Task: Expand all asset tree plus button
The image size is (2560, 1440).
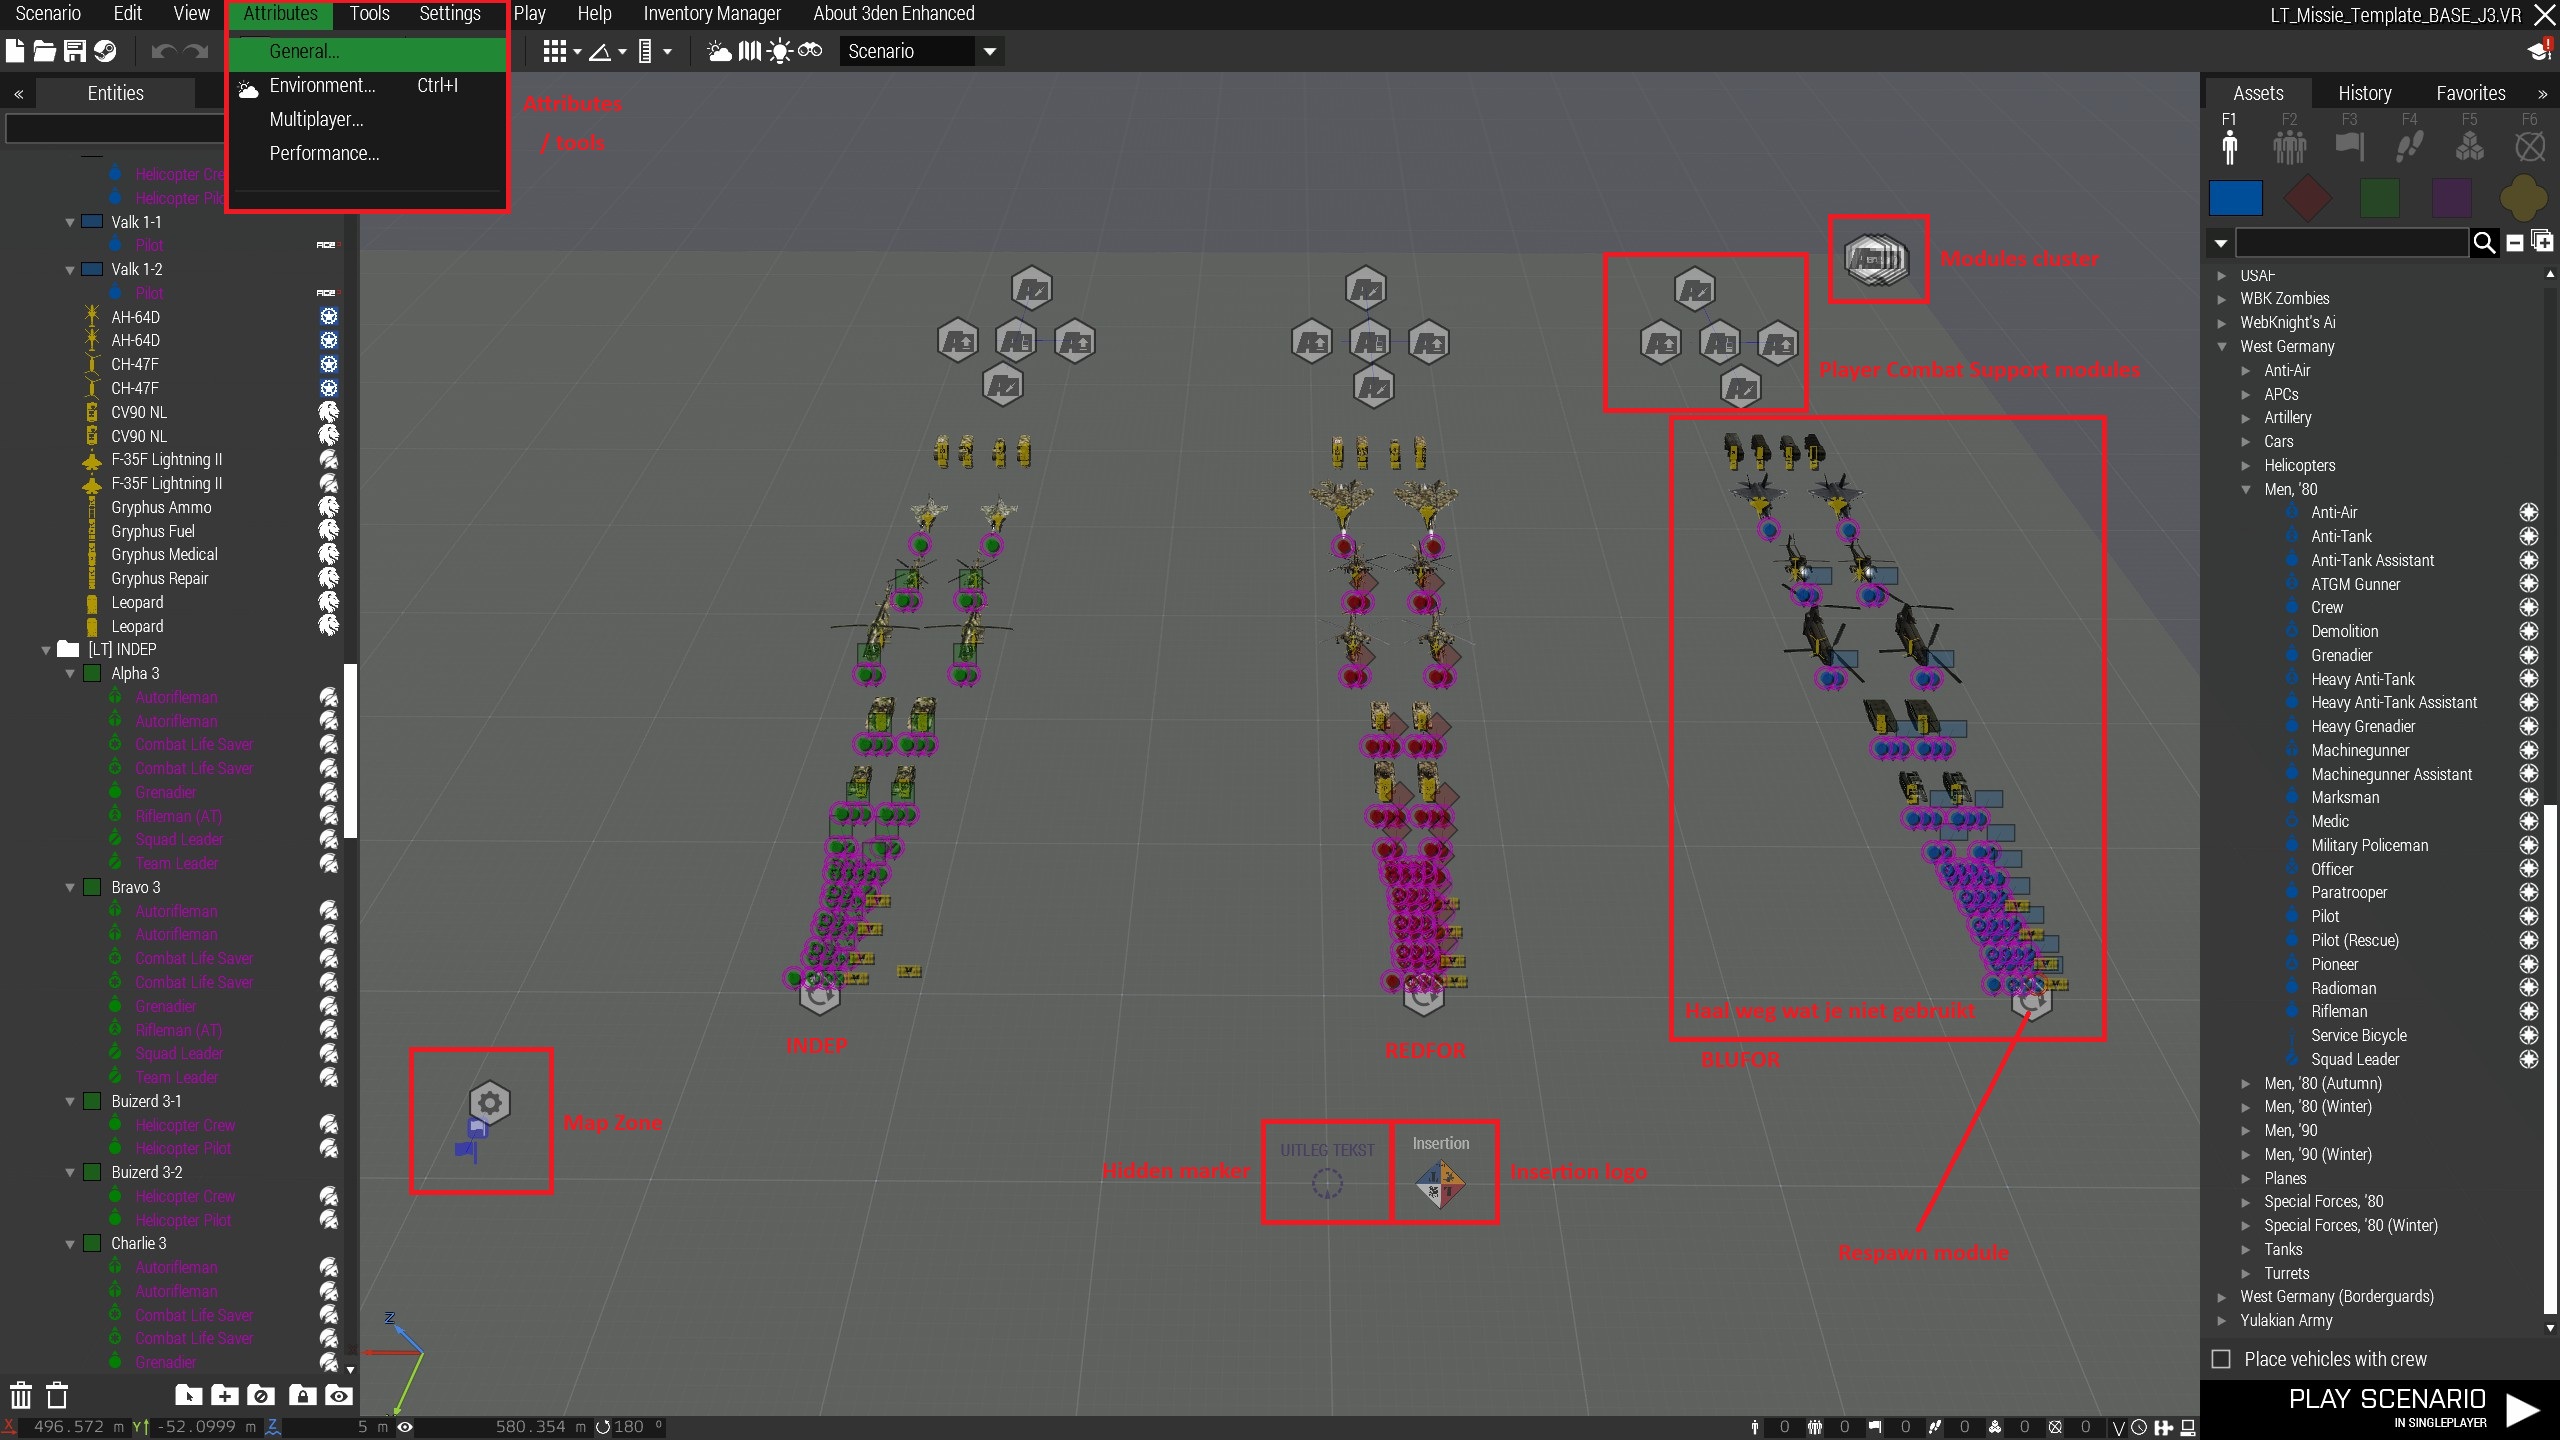Action: (2542, 241)
